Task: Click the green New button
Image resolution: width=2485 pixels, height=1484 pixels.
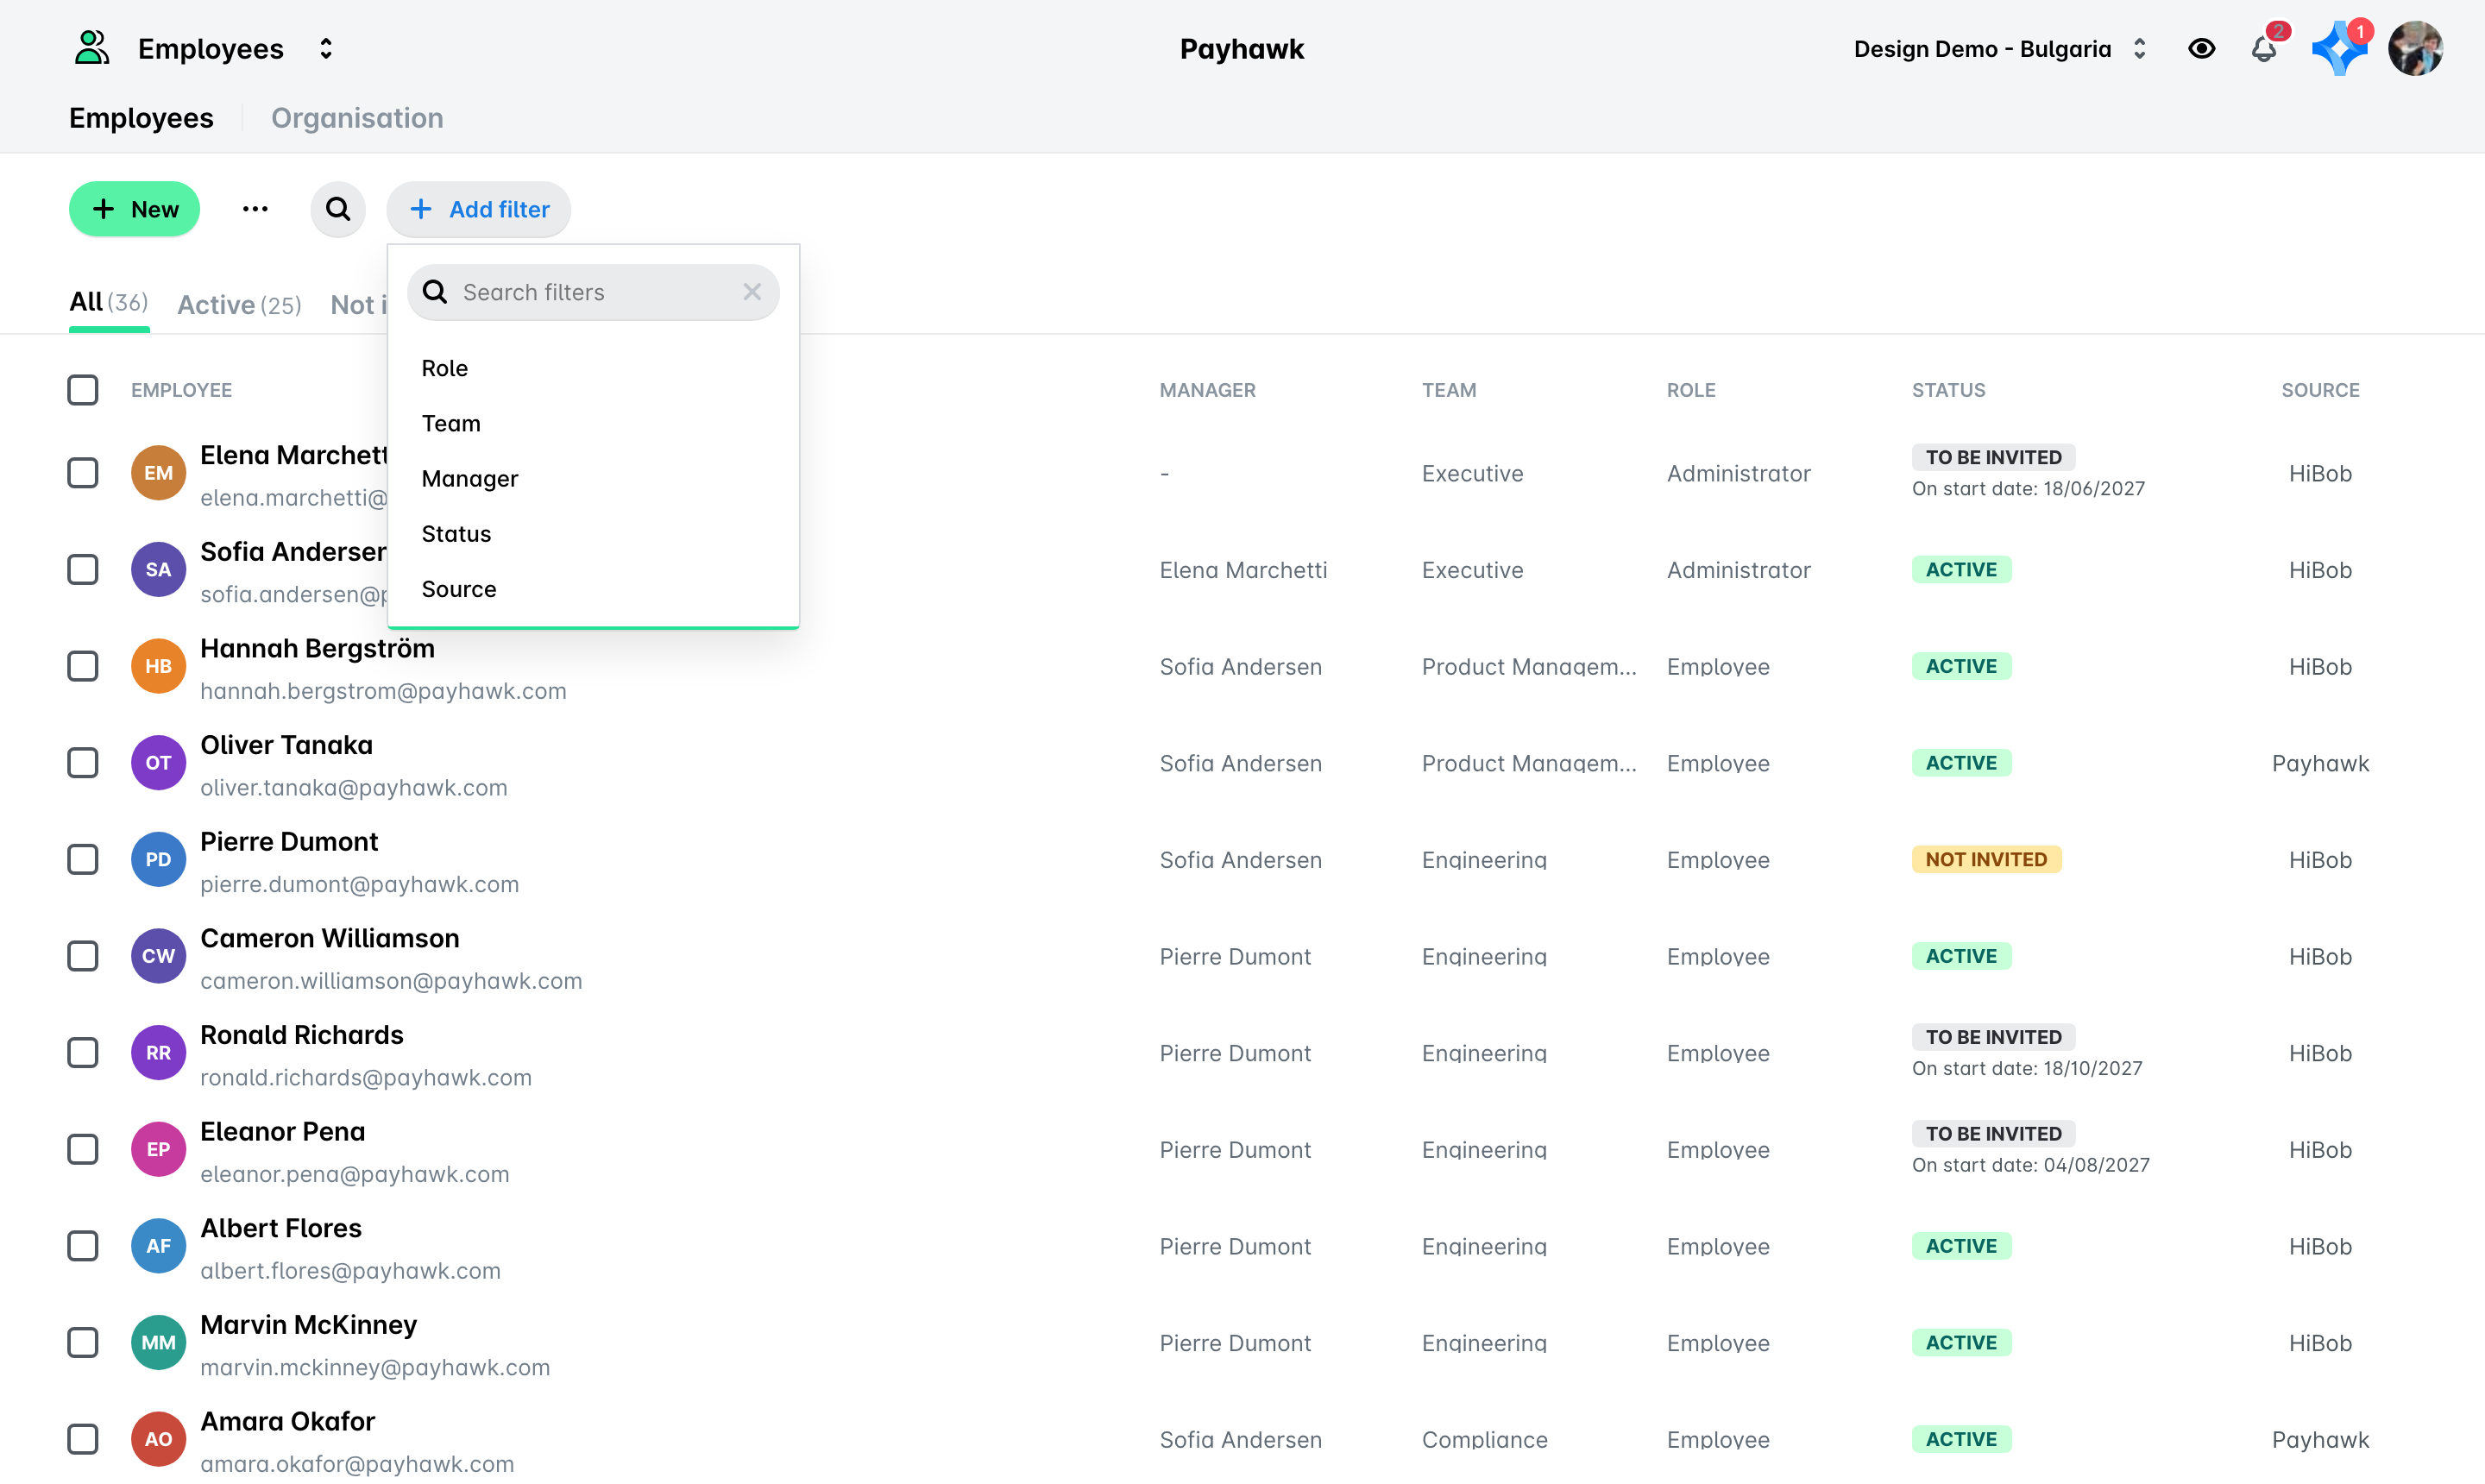Action: point(134,209)
